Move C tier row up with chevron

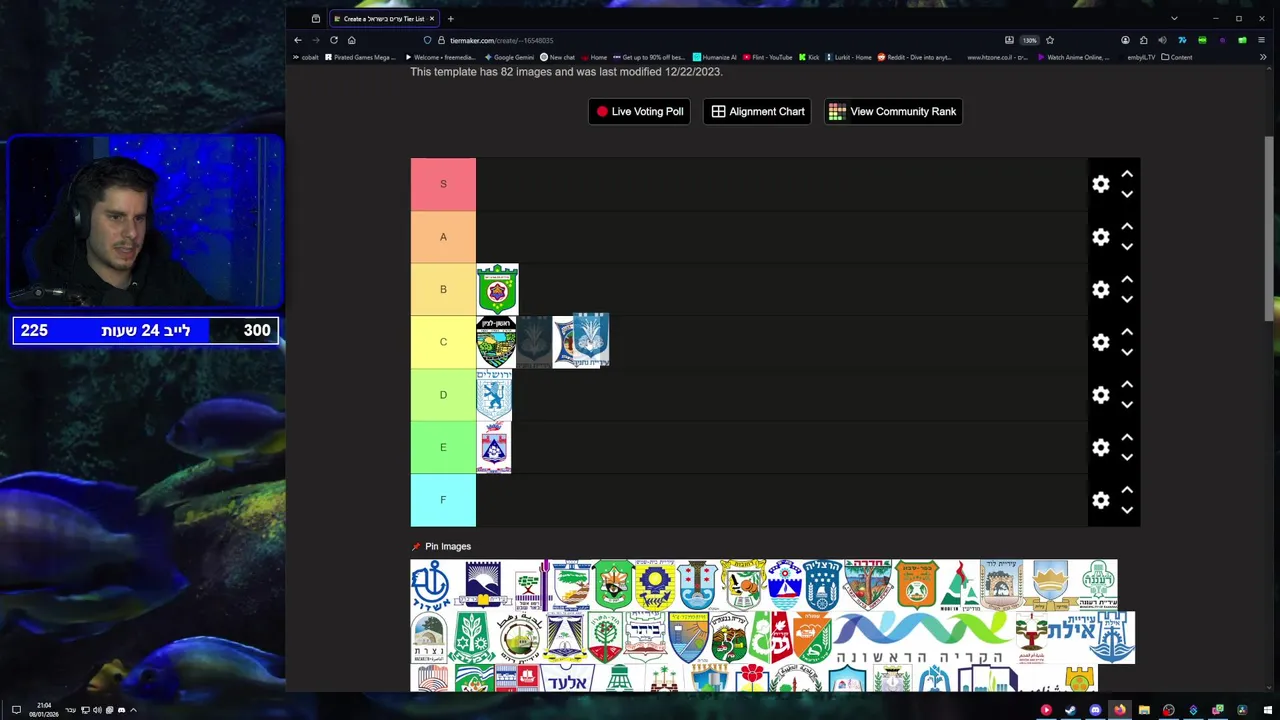pos(1127,332)
